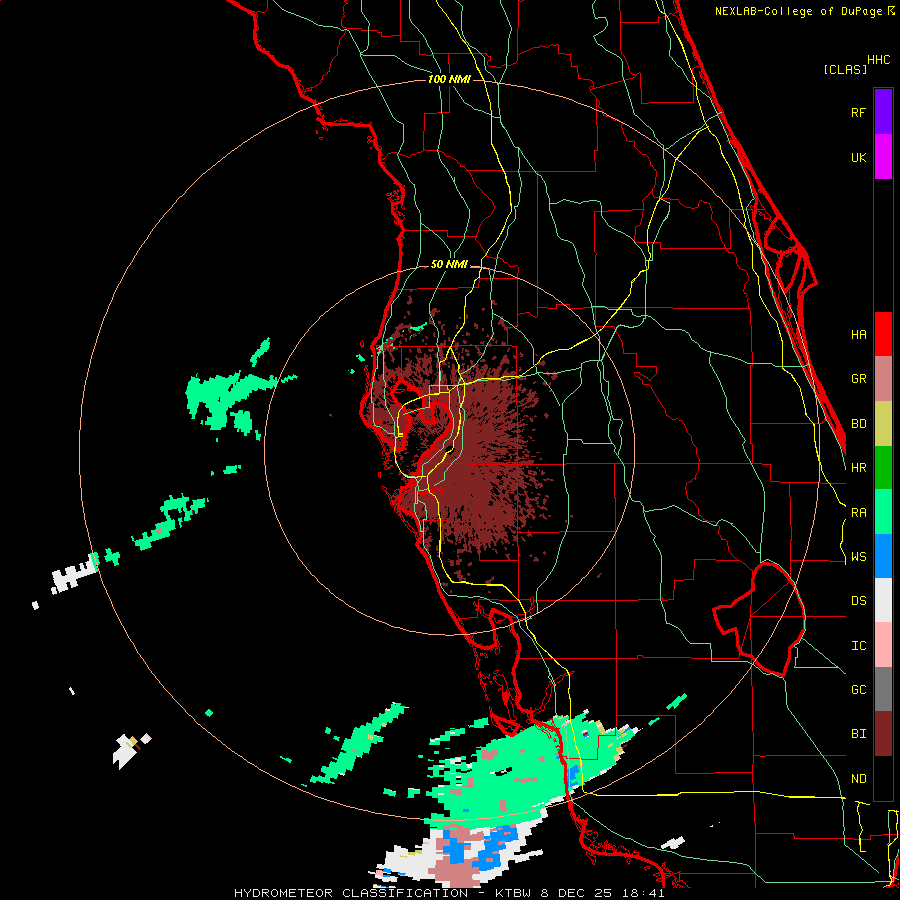
Task: Click the 'RA' legend label
Action: coord(859,513)
